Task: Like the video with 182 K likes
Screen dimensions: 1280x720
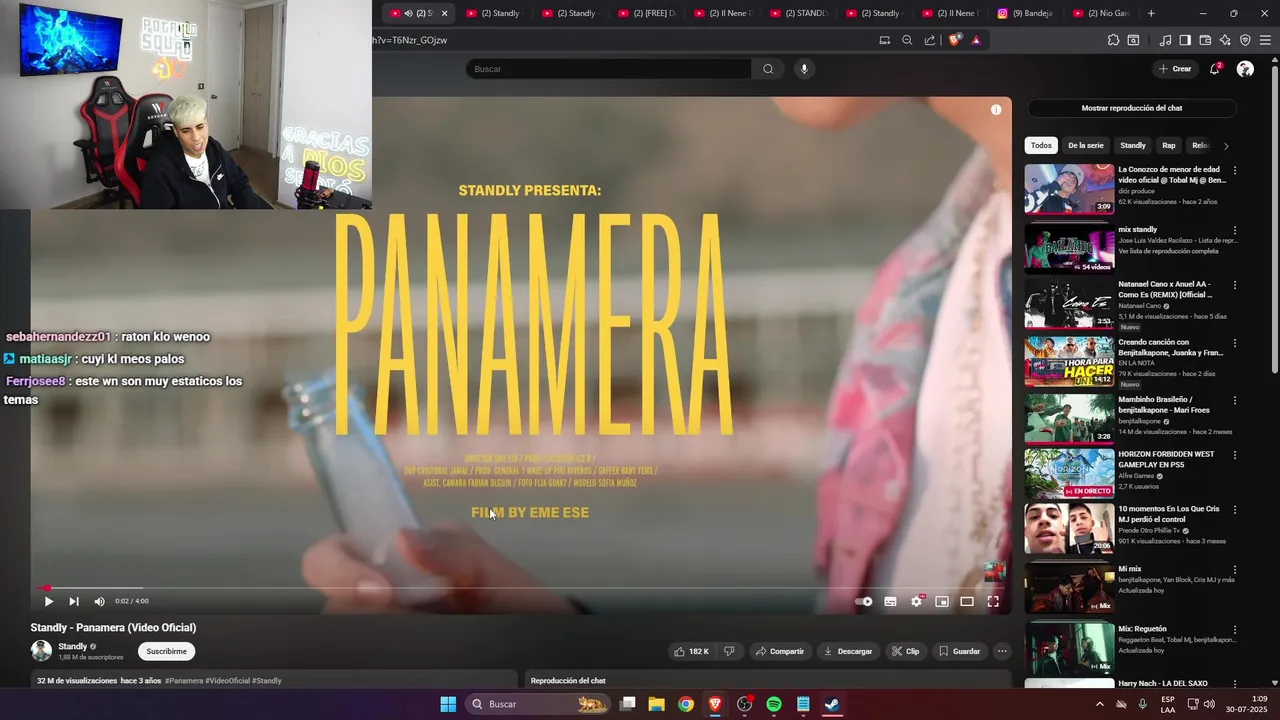Action: (691, 651)
